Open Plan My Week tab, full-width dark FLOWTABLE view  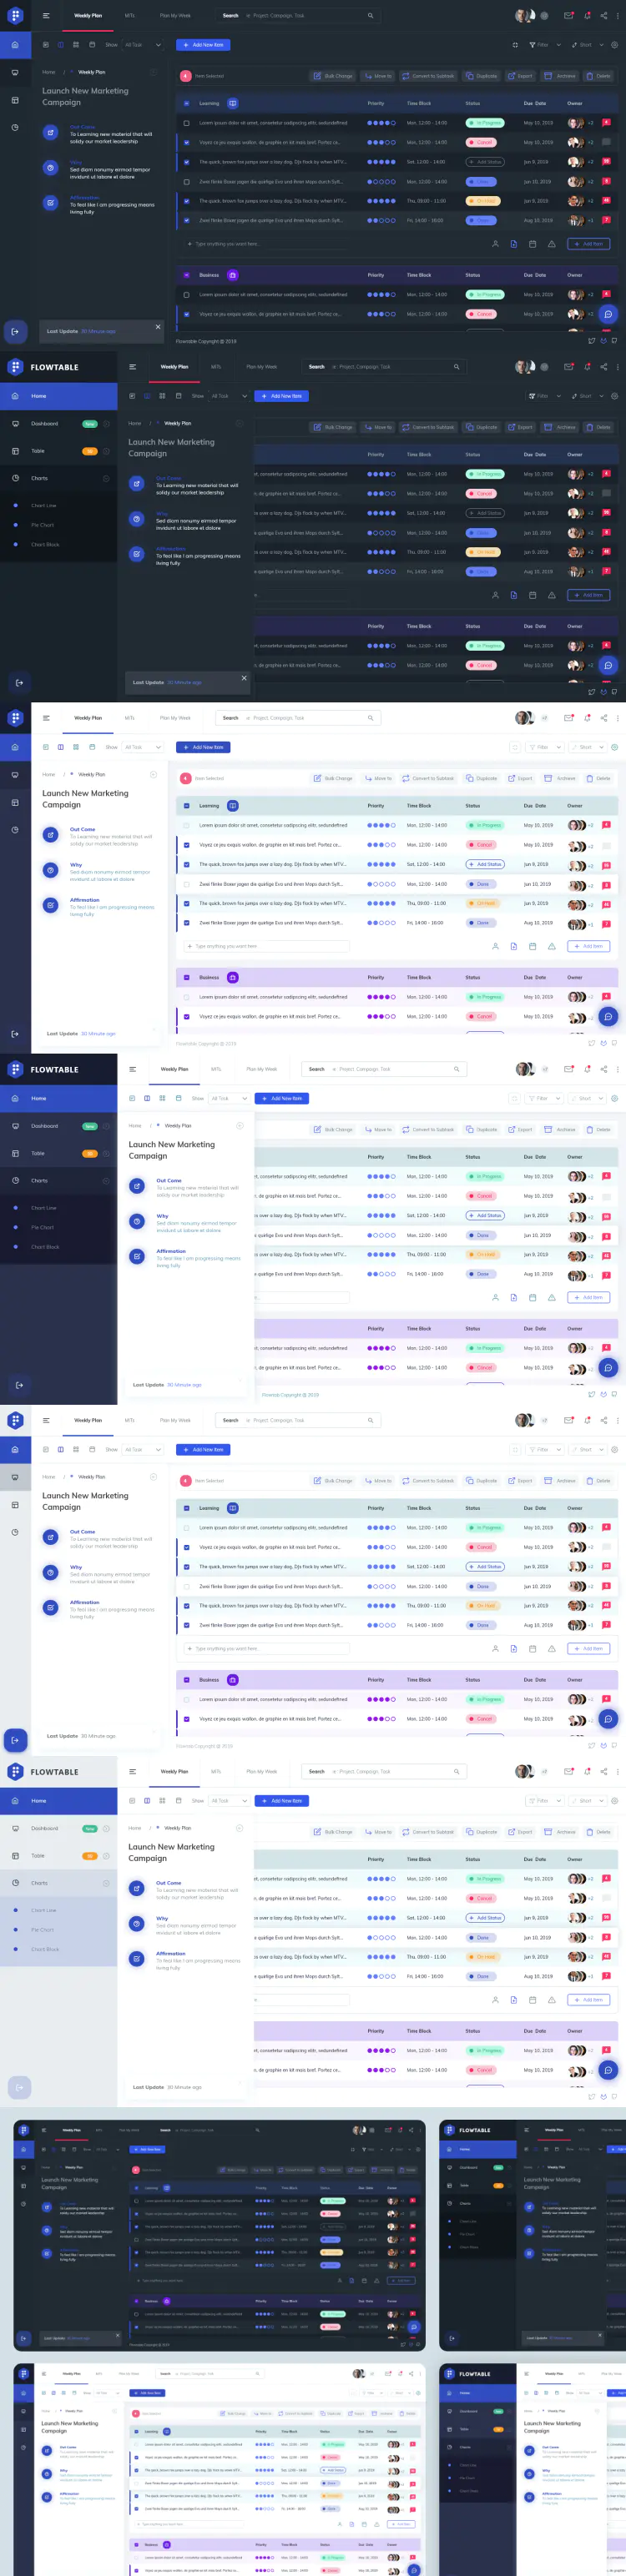pos(261,367)
